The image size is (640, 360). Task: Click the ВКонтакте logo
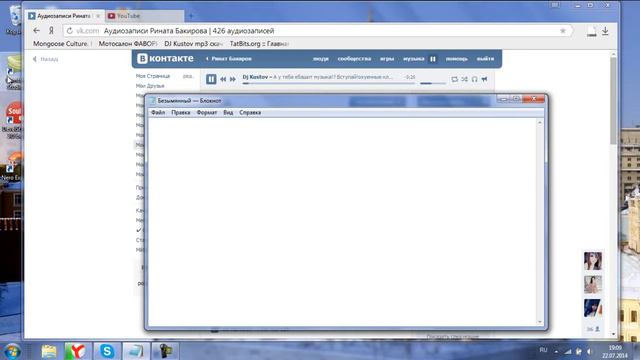(x=165, y=58)
